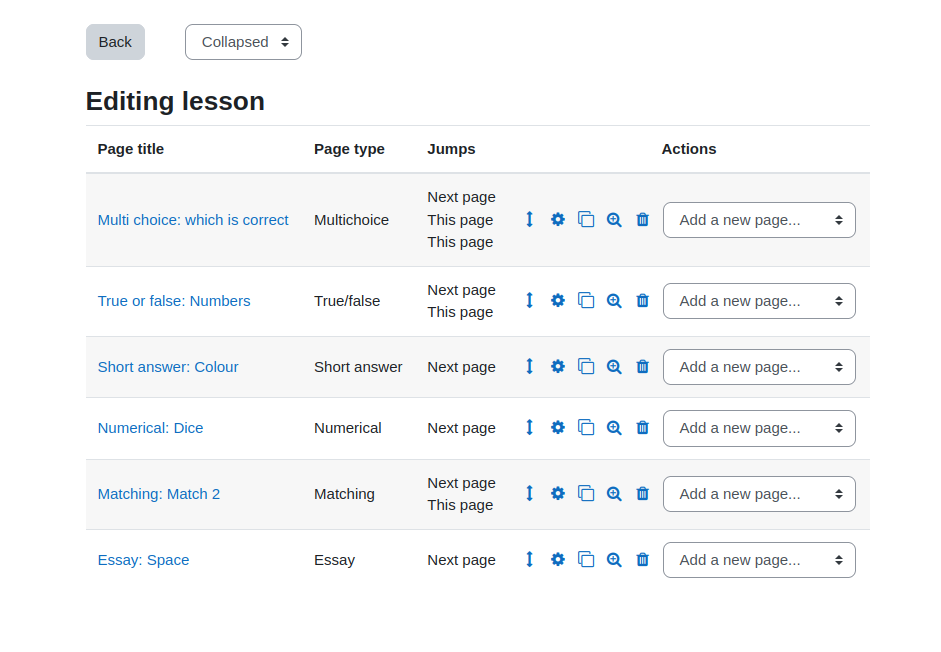Click edit gear for Essay: Space page
This screenshot has height=652, width=941.
click(x=558, y=560)
